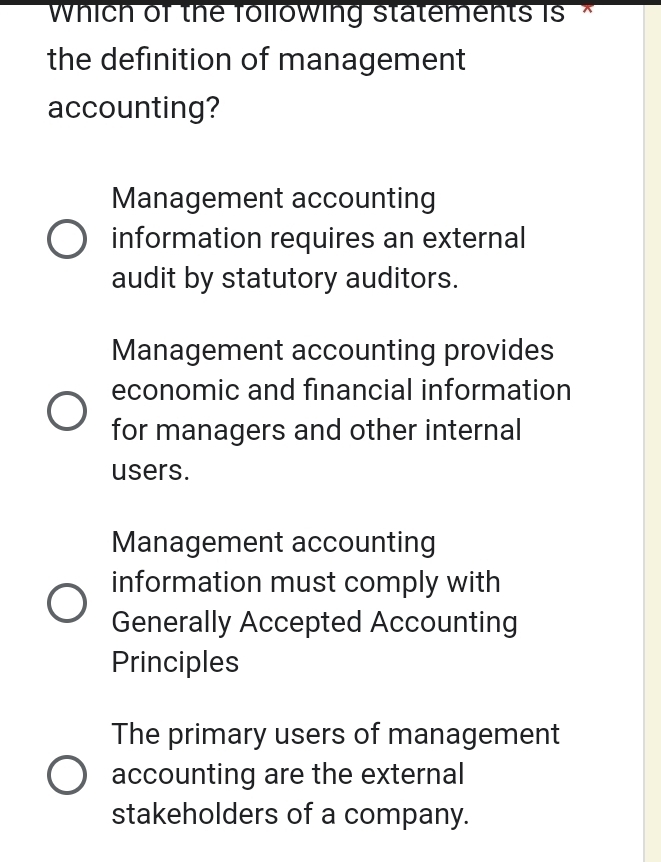Choose the radio for managers and internal users
Viewport: 661px width, 862px height.
(x=67, y=411)
